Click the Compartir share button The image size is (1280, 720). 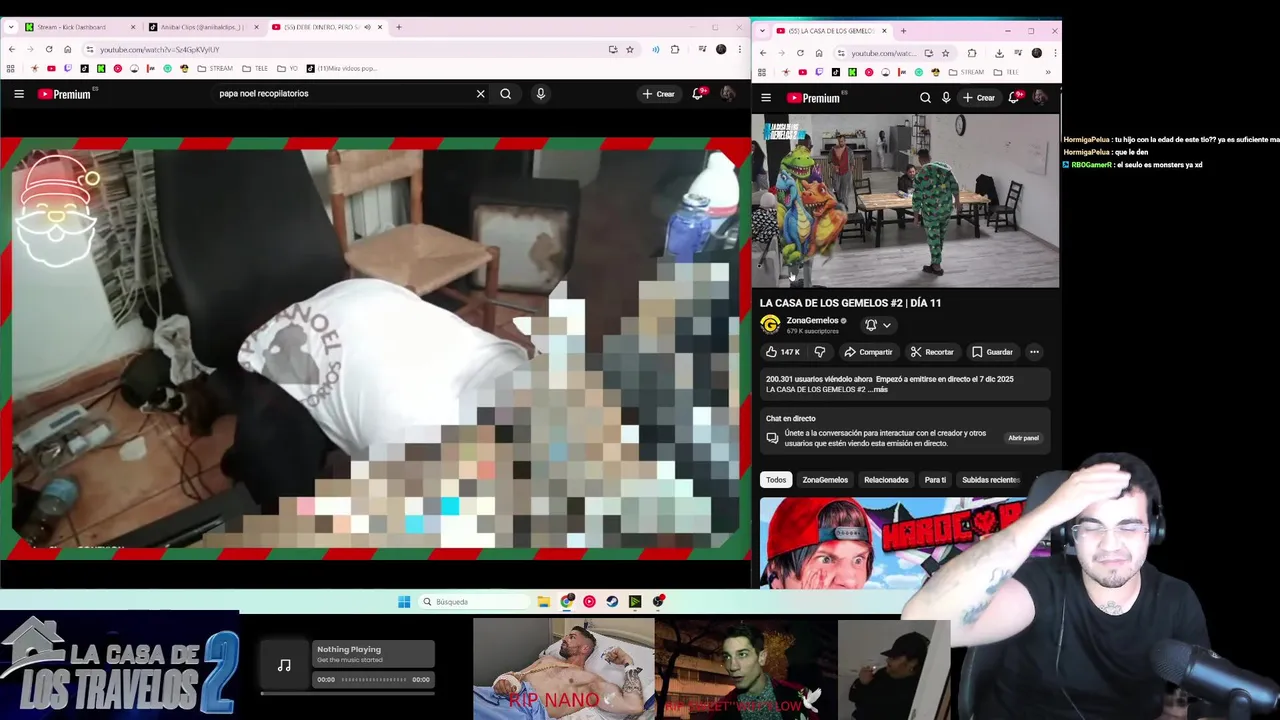tap(868, 352)
